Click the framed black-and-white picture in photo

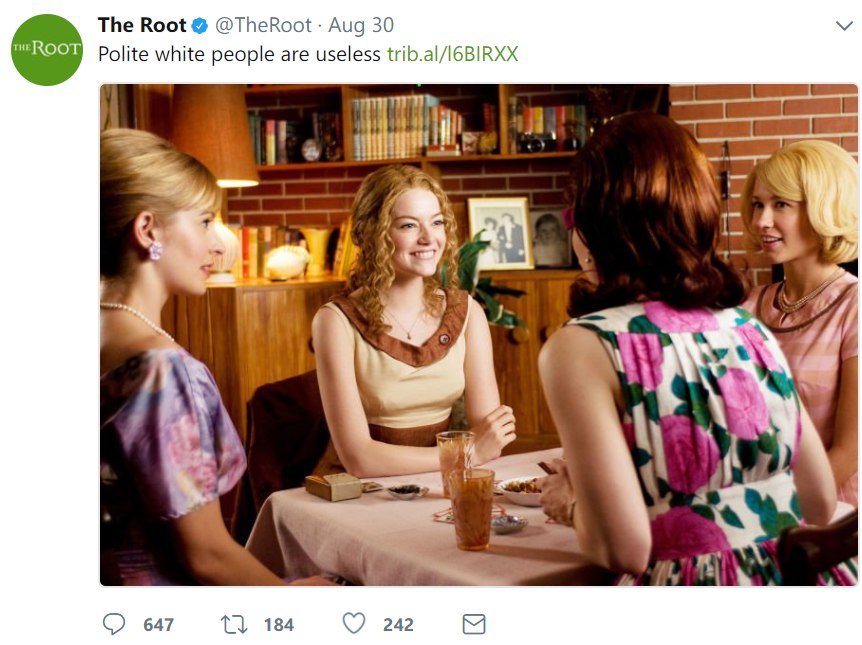click(x=500, y=234)
